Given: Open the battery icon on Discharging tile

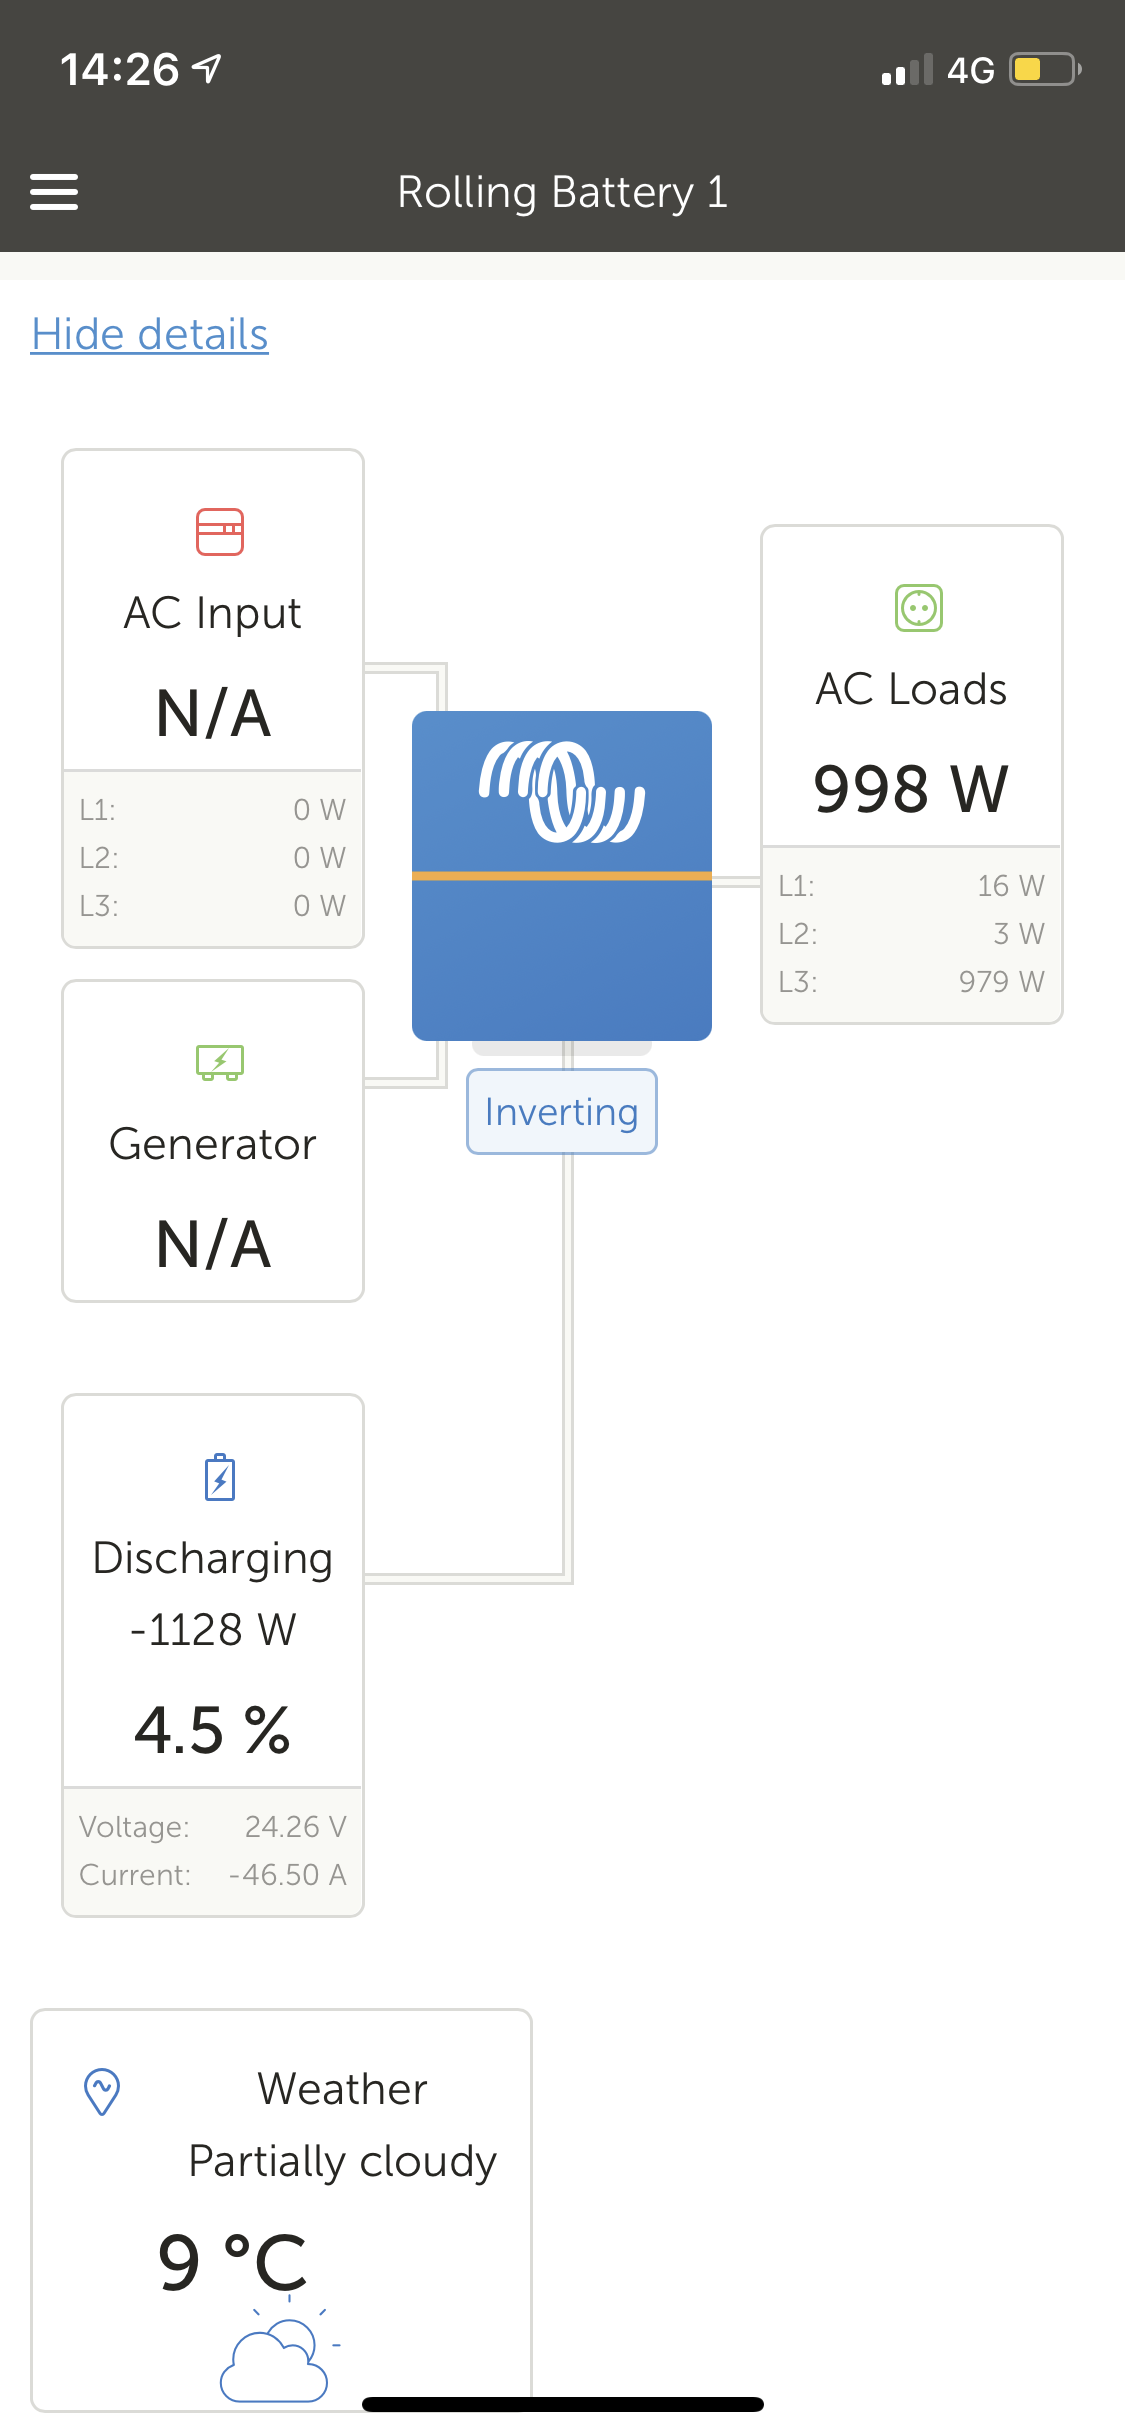Looking at the screenshot, I should (x=220, y=1478).
